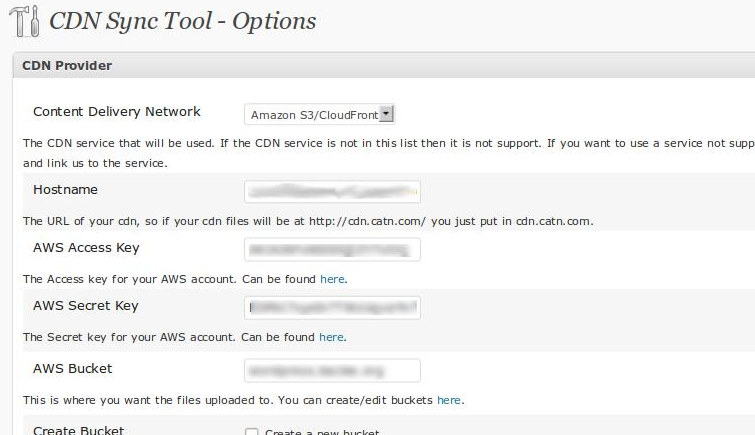Screen dimensions: 755x435
Task: Click the Hostname input field
Action: pos(332,192)
